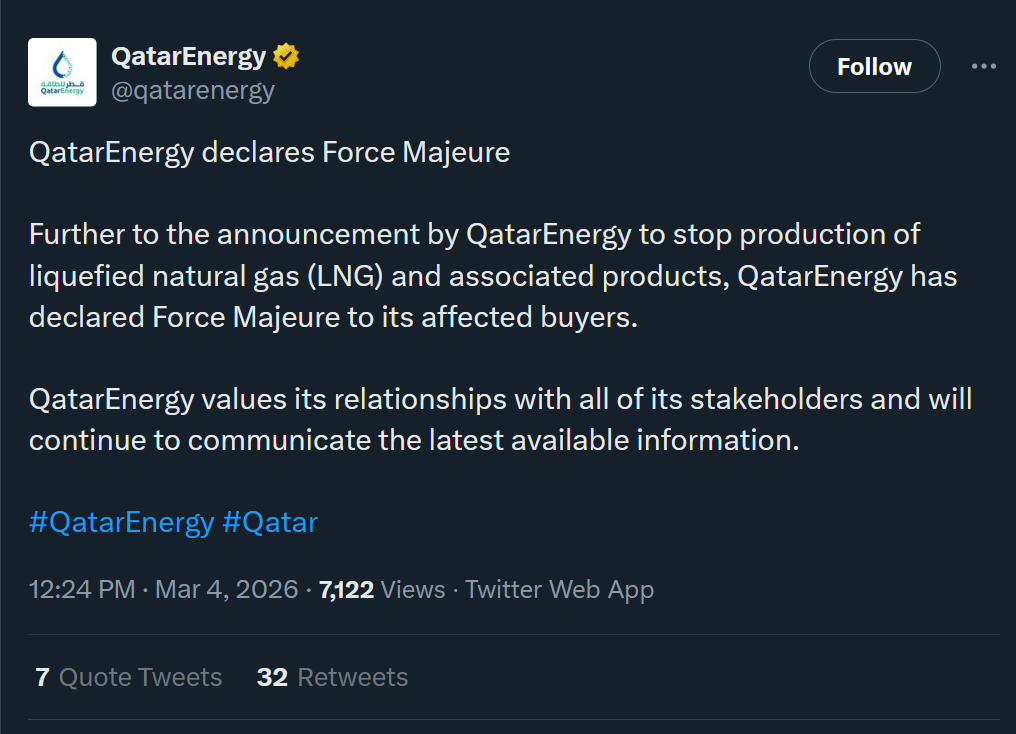Click the Twitter Web App source label
This screenshot has height=734, width=1016.
pyautogui.click(x=559, y=590)
